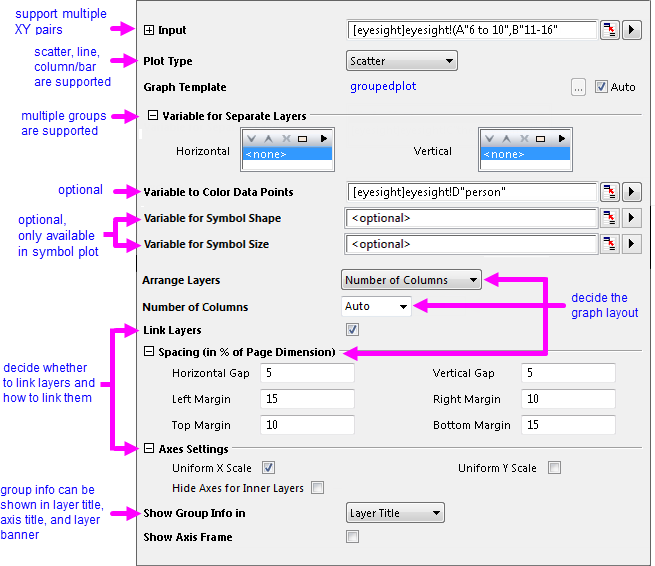Check Hide Axes for Inner Layers
The width and height of the screenshot is (655, 566).
(x=317, y=488)
